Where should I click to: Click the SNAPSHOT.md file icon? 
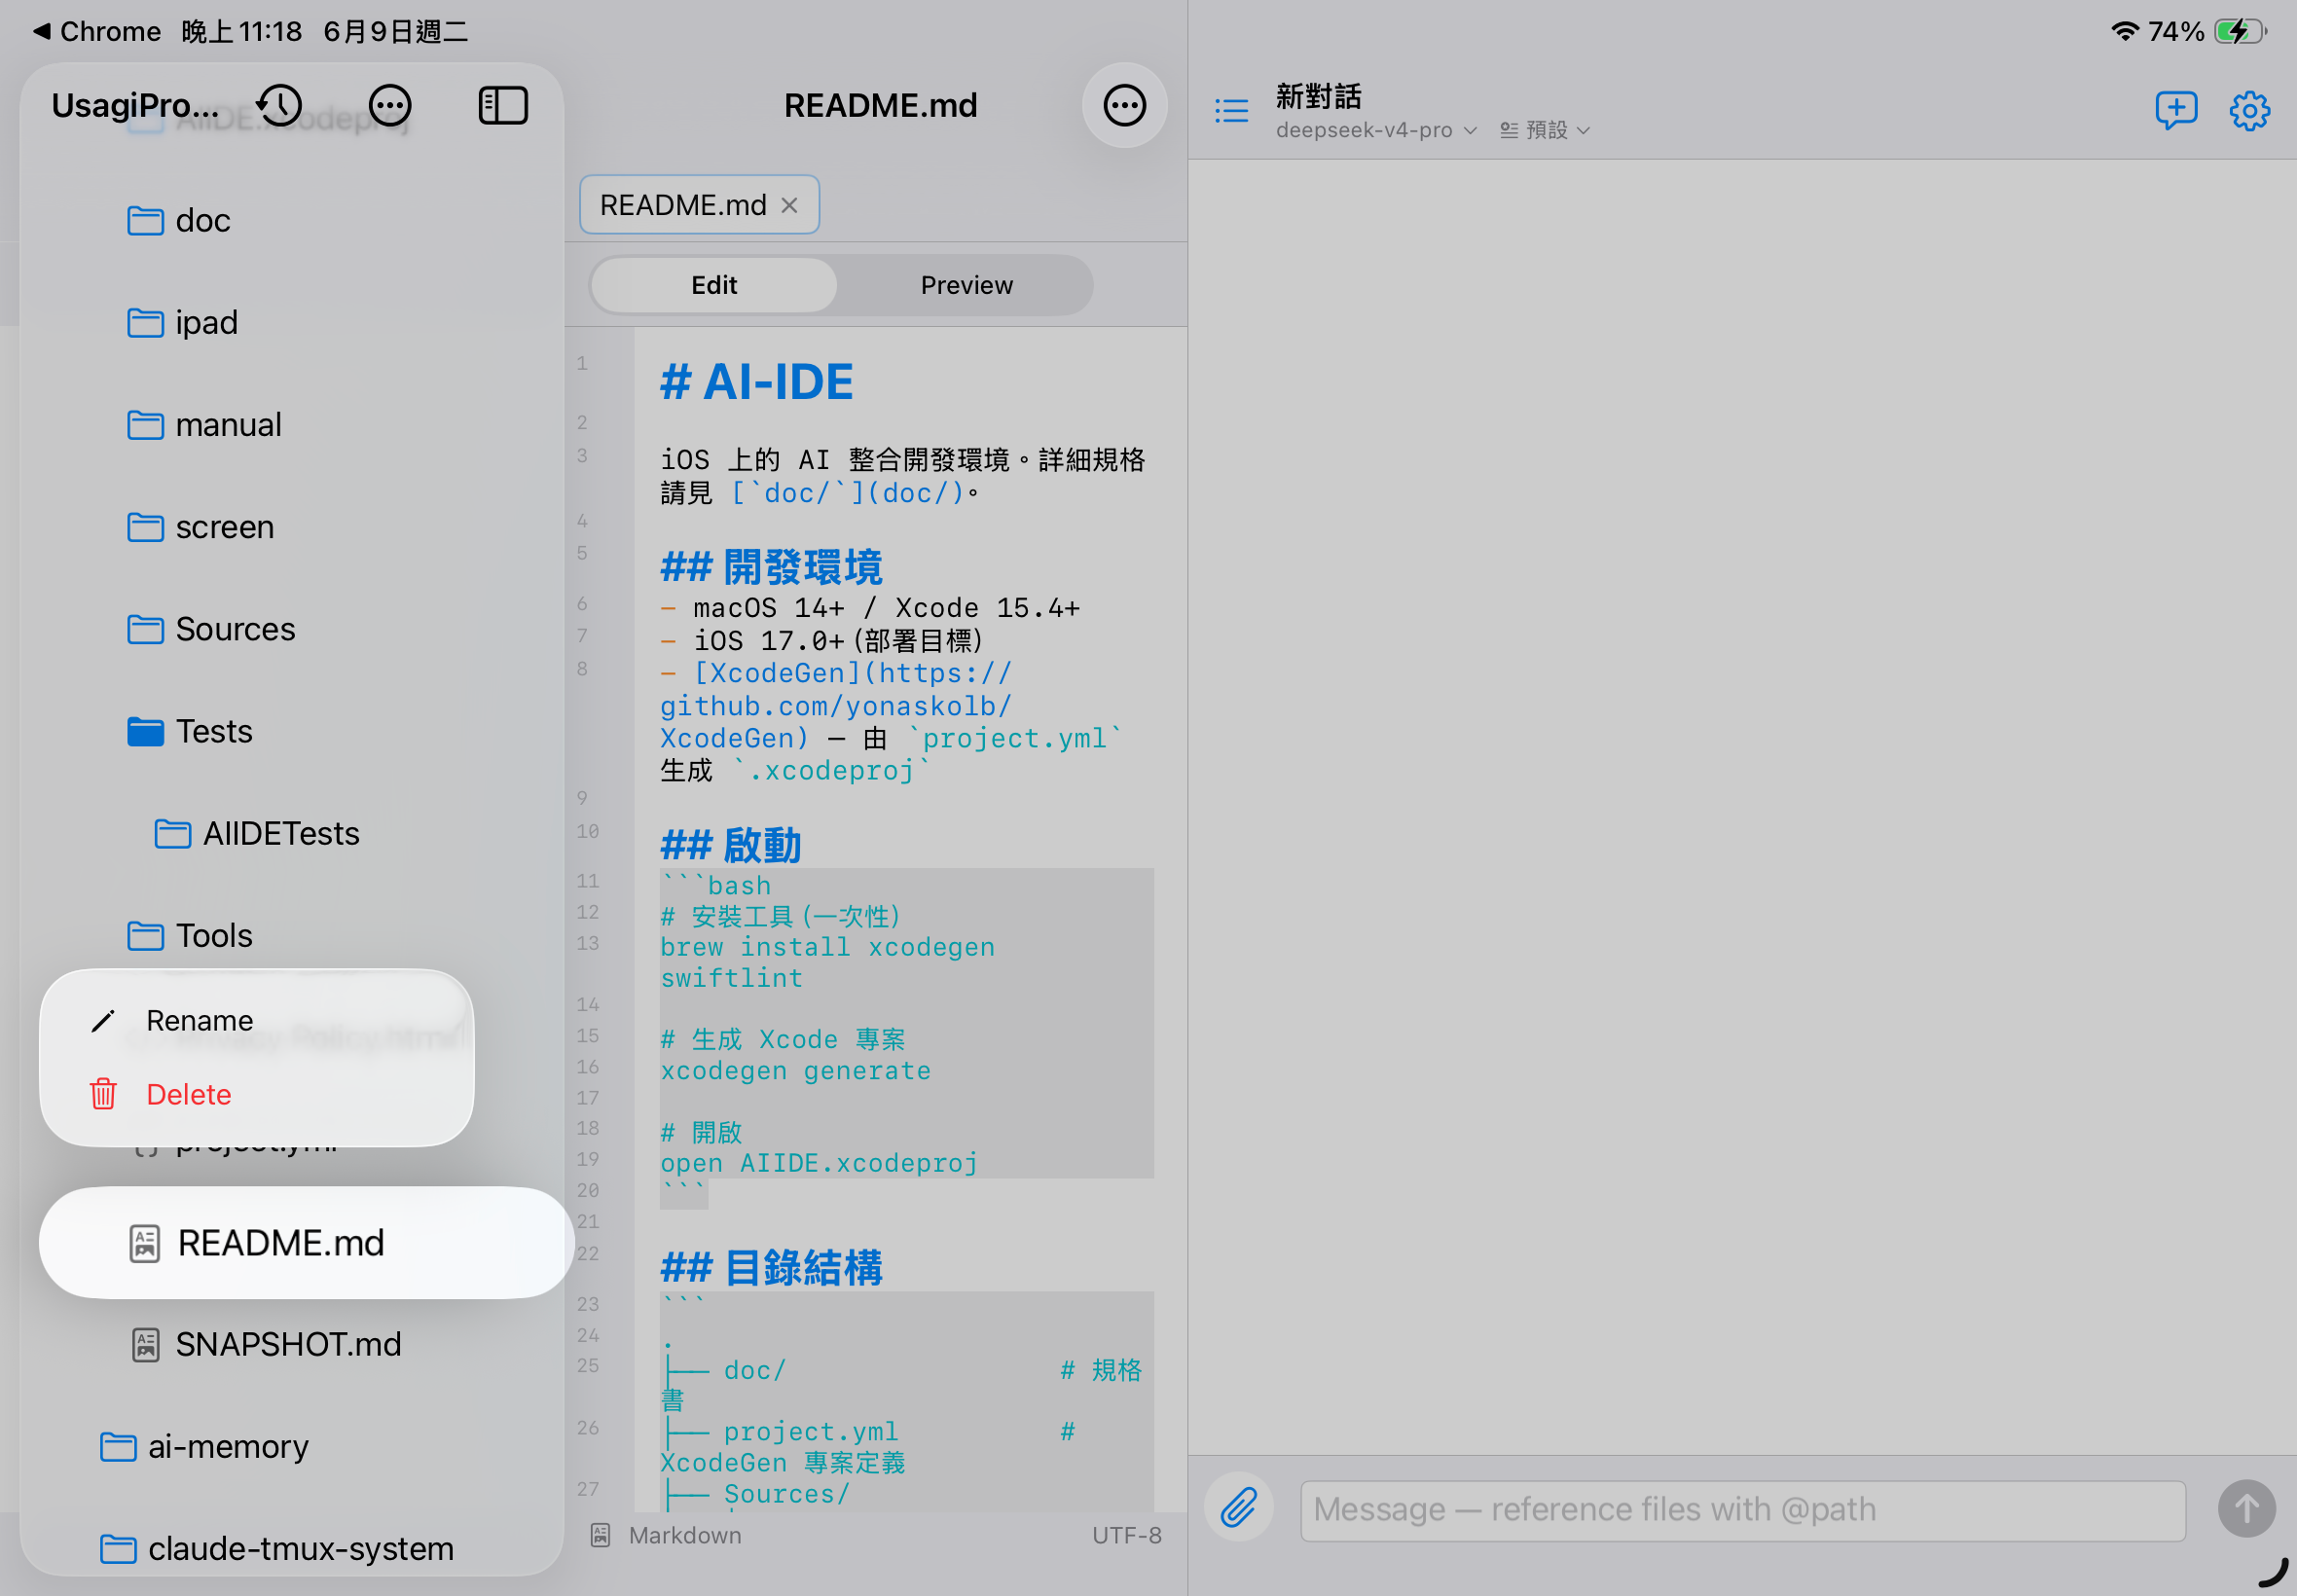tap(145, 1344)
